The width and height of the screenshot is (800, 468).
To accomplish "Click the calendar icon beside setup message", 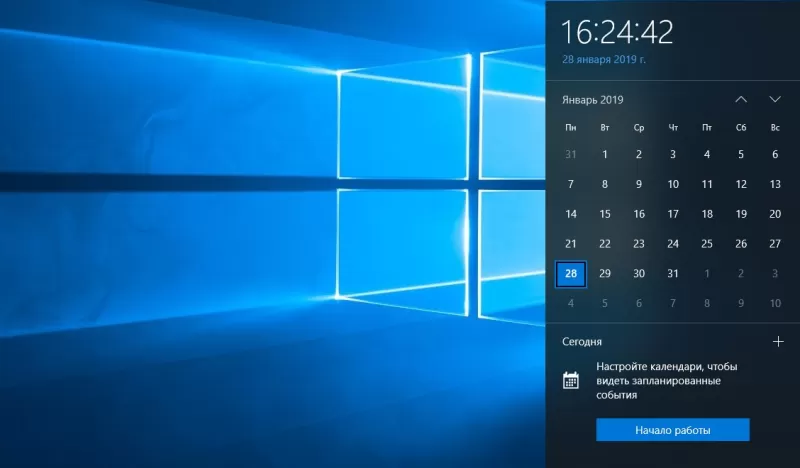I will click(571, 380).
